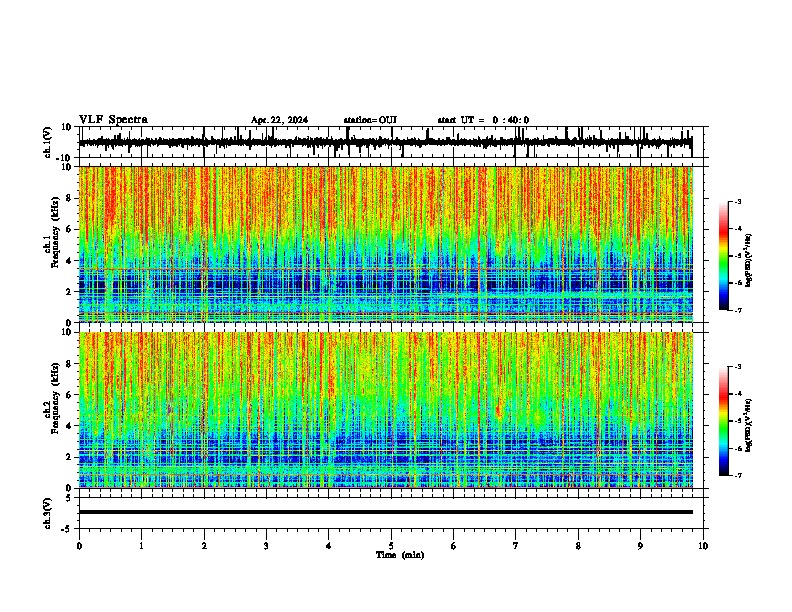Click the date 'Apr. 22, 2024'
Viewport: 792px width, 612px height.
[279, 120]
